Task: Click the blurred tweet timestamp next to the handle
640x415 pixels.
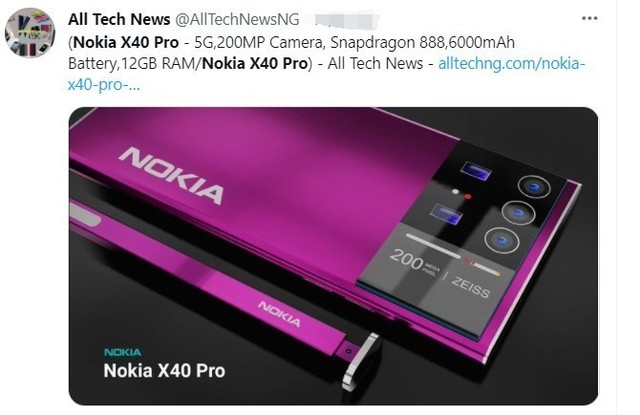Action: (347, 19)
